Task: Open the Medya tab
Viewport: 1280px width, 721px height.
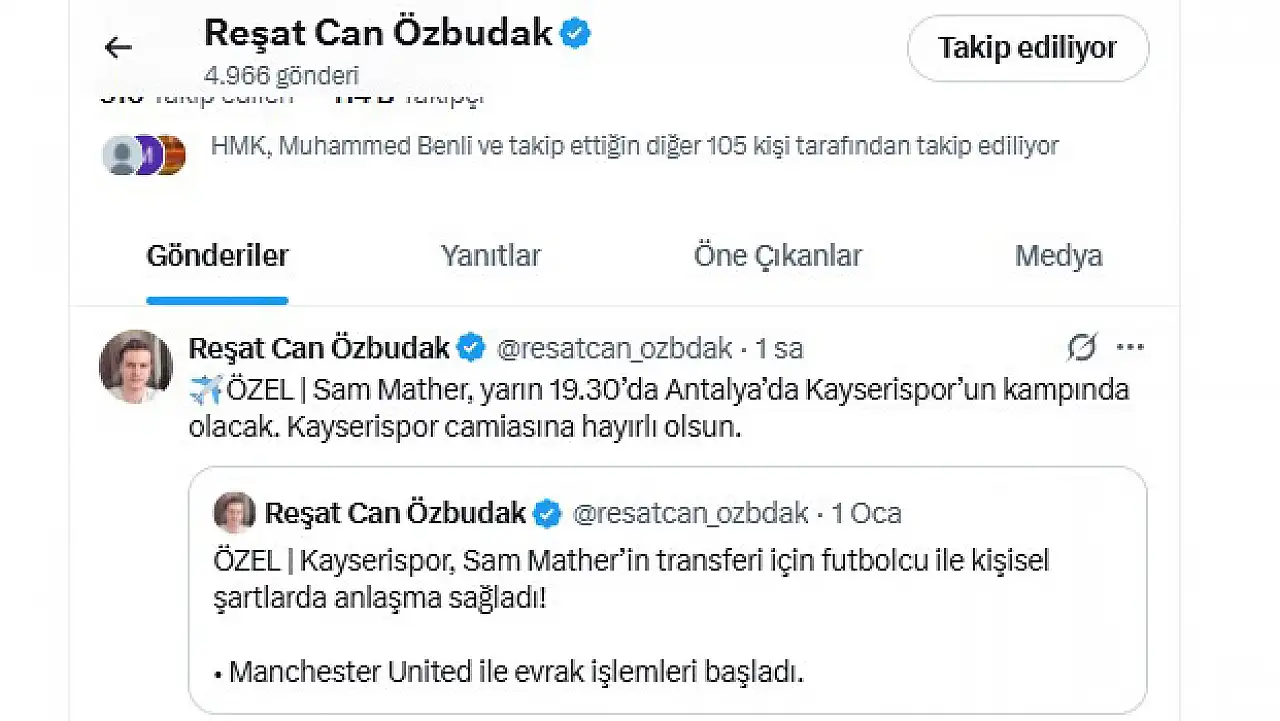Action: pyautogui.click(x=1058, y=256)
